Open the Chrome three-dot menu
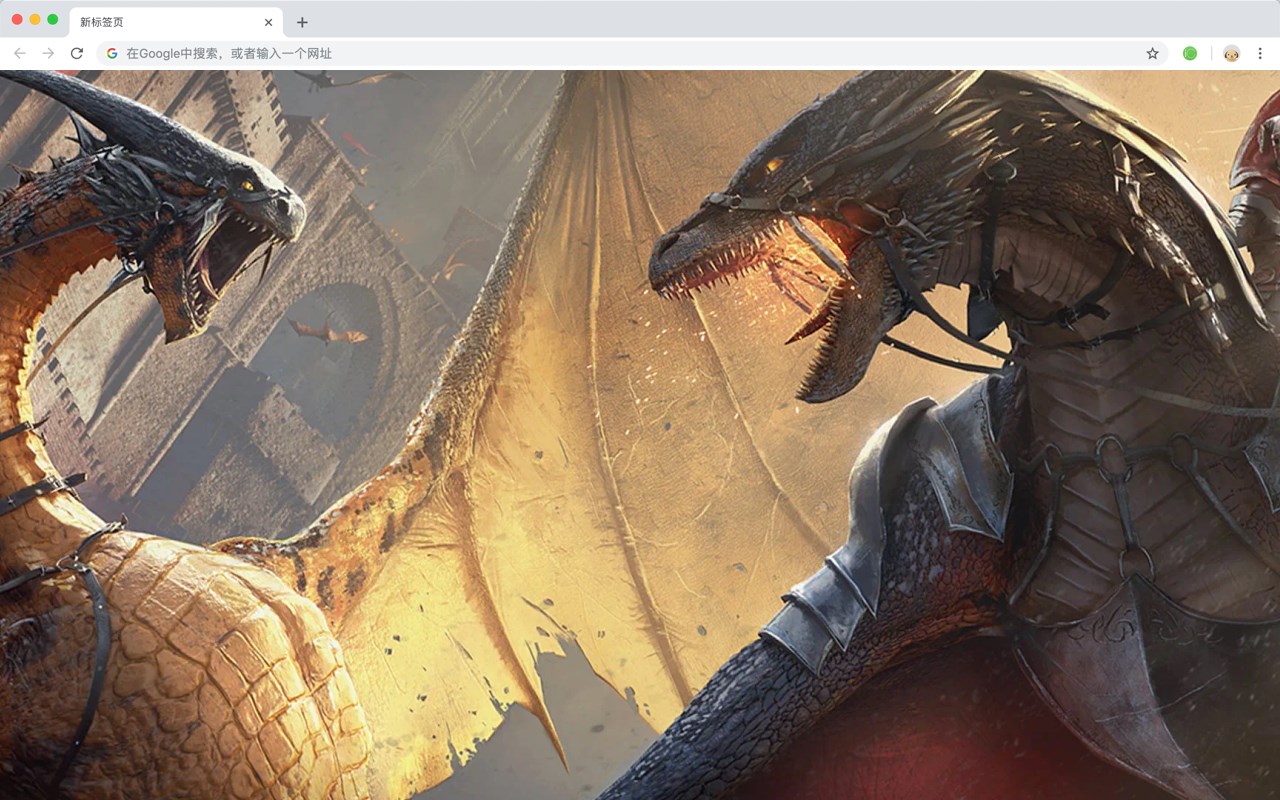1280x800 pixels. pos(1260,53)
